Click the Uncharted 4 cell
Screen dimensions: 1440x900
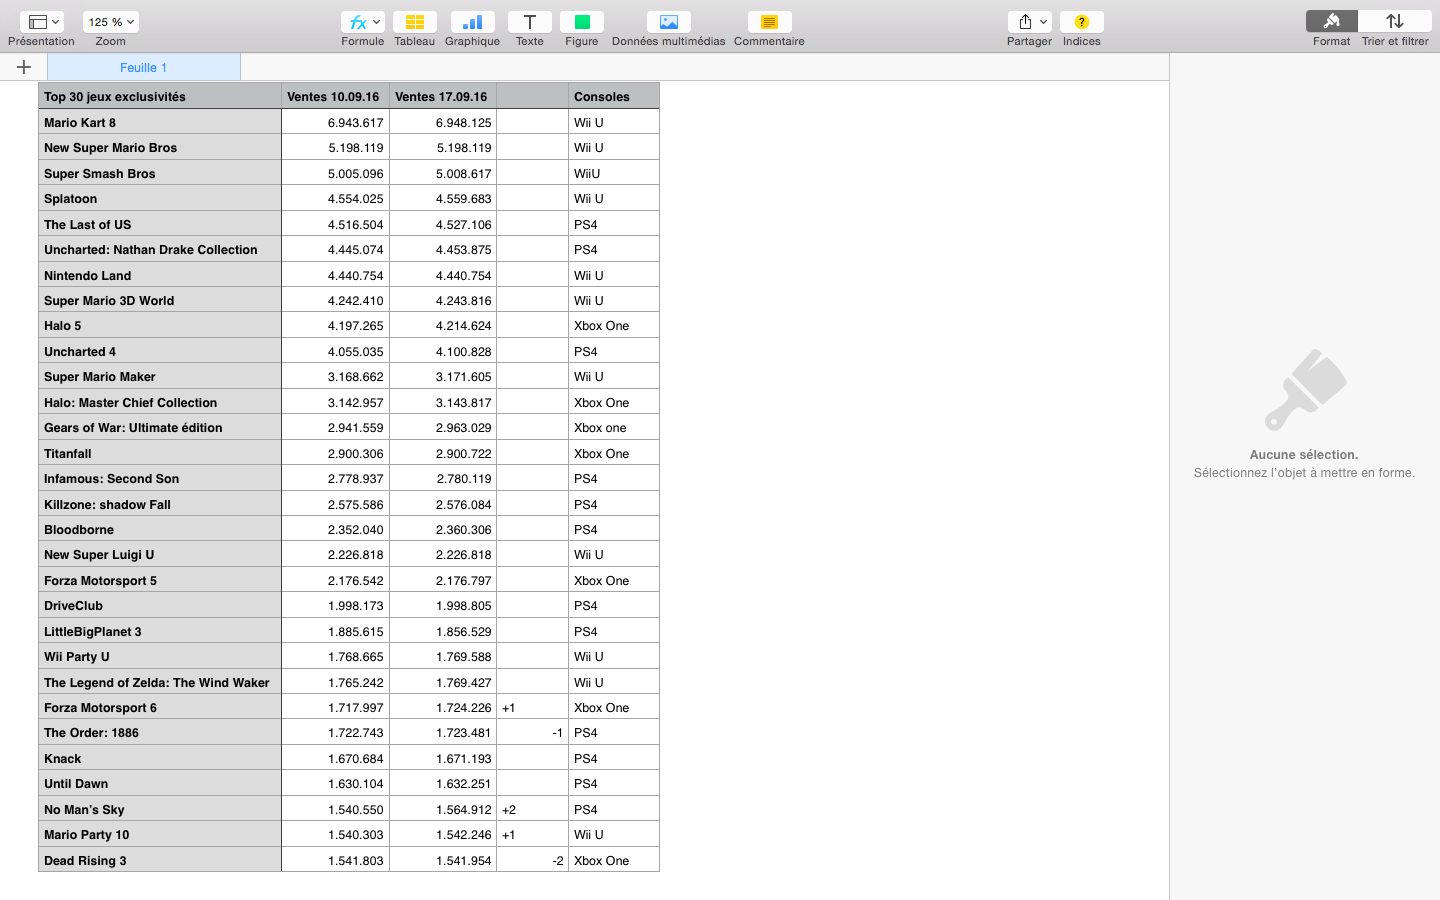160,351
